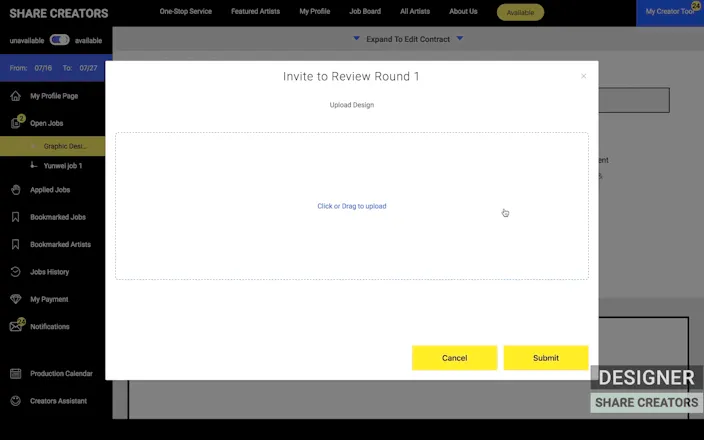Open the Open Jobs section
This screenshot has width=704, height=440.
(x=46, y=123)
